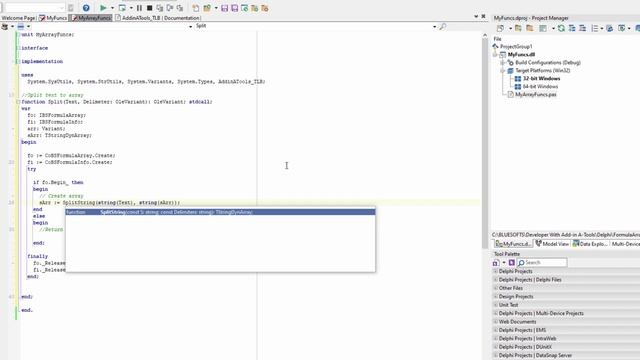The width and height of the screenshot is (640, 360).
Task: Select the 64-bit Windows platform
Action: pyautogui.click(x=540, y=87)
